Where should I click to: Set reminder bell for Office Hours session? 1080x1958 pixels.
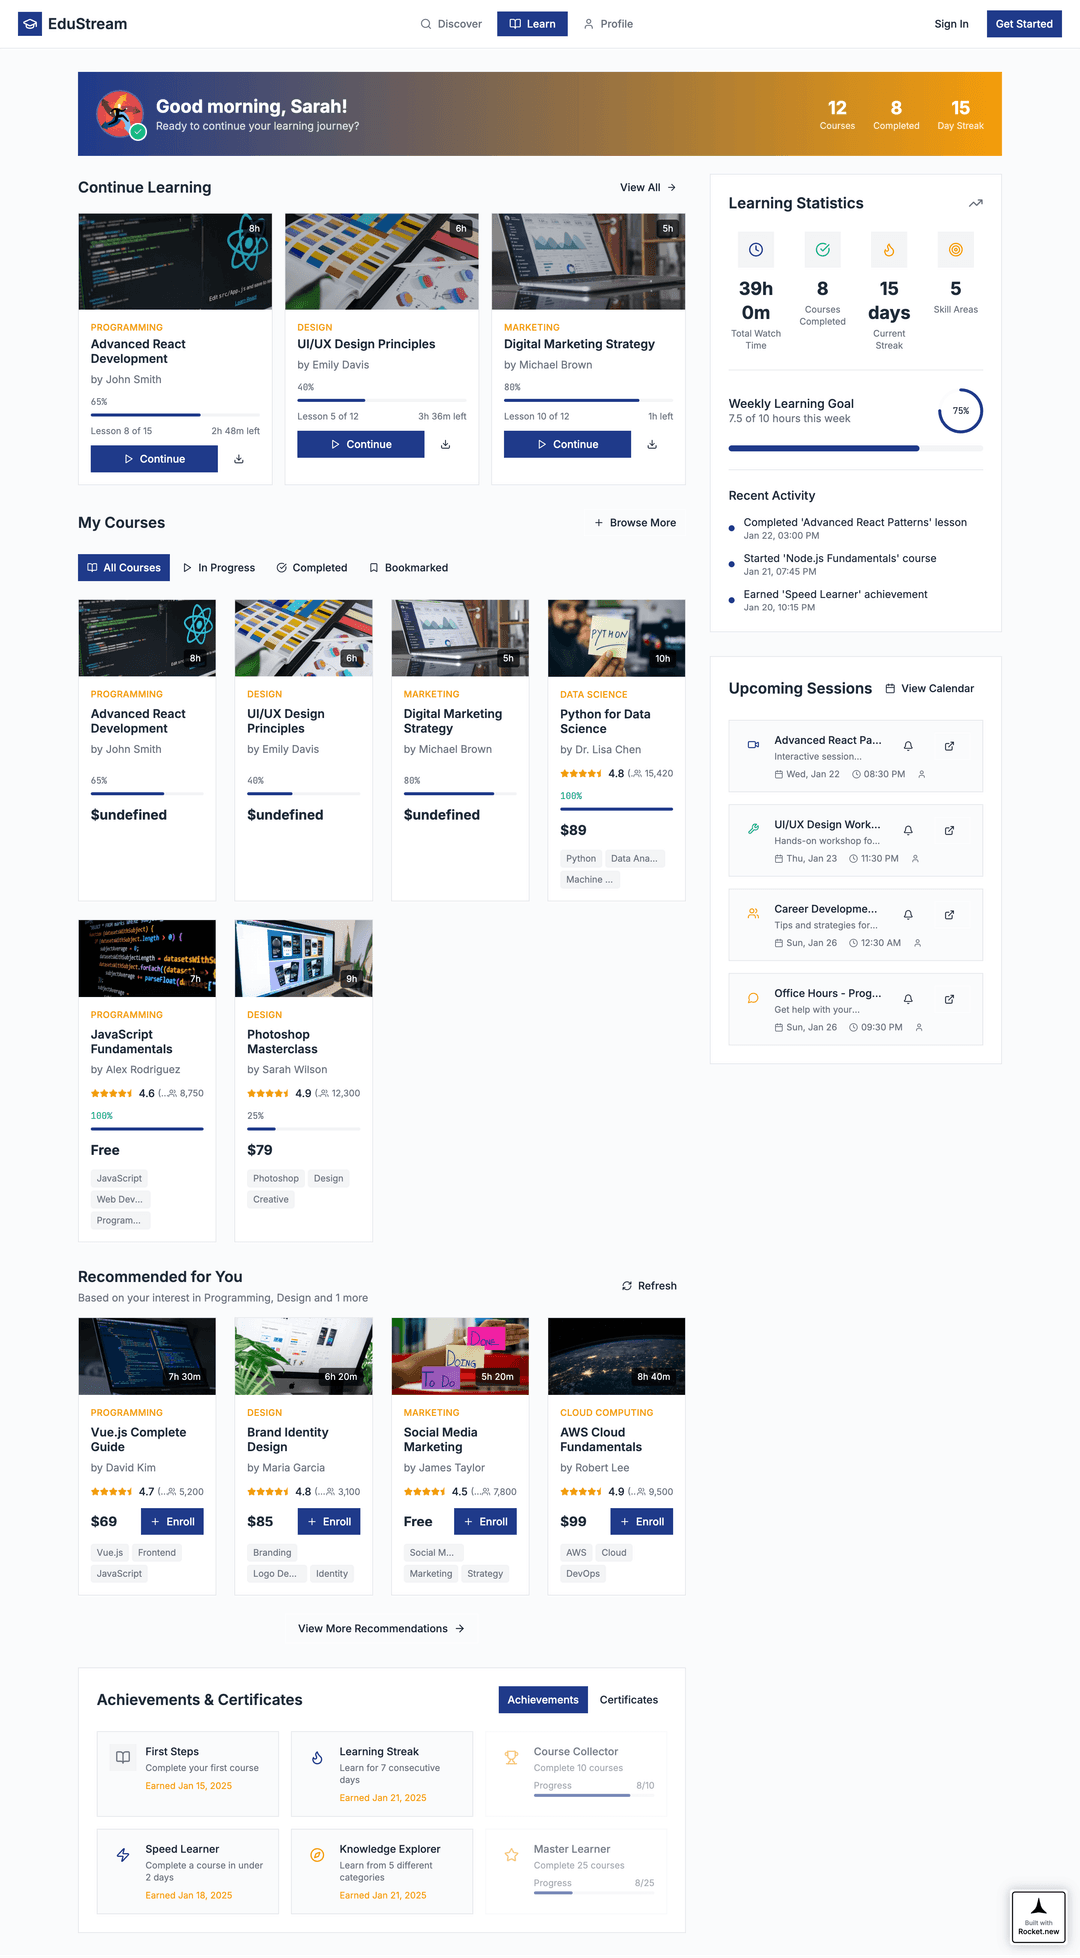[908, 999]
